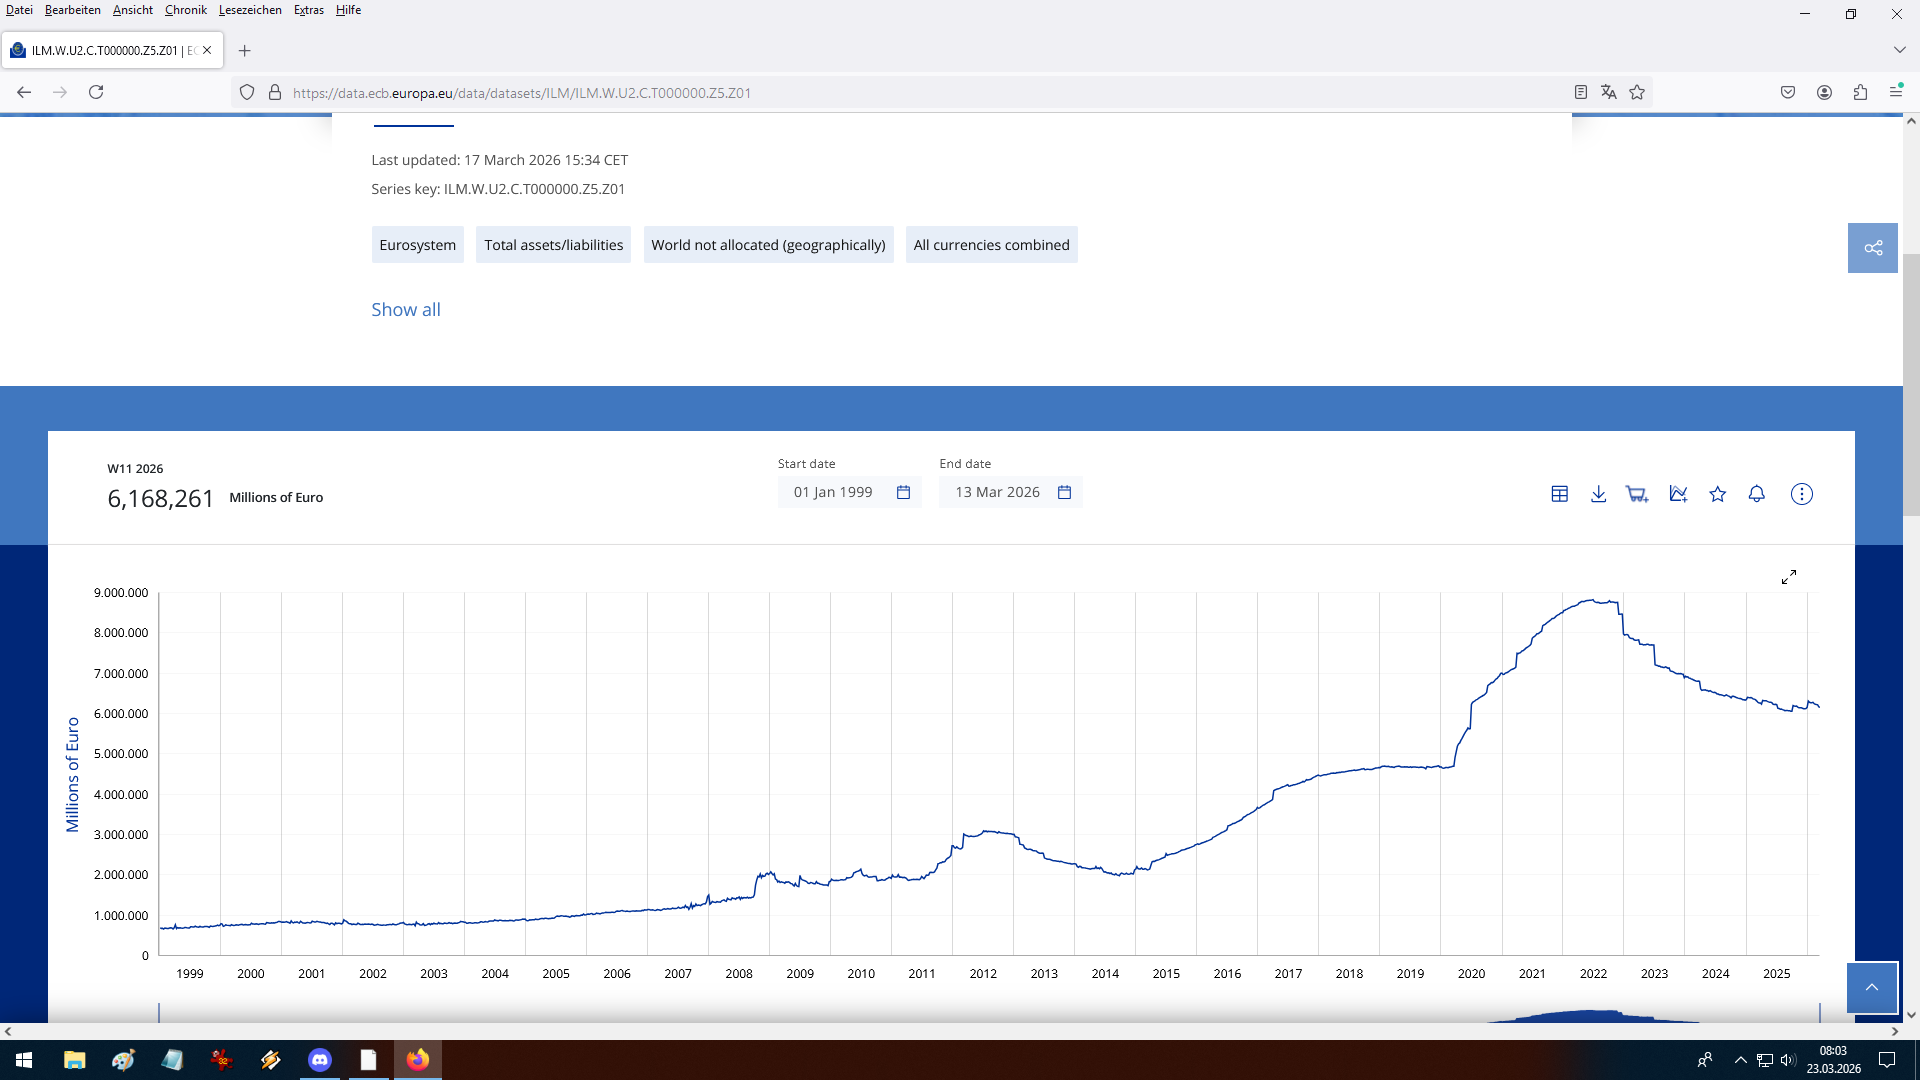Click the Eurosystem tag
1920x1080 pixels.
[417, 245]
